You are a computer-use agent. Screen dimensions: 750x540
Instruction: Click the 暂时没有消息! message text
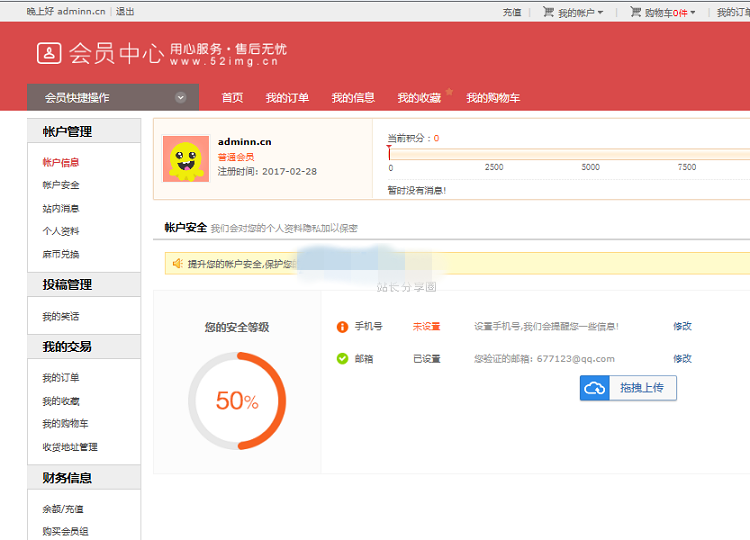(x=417, y=190)
